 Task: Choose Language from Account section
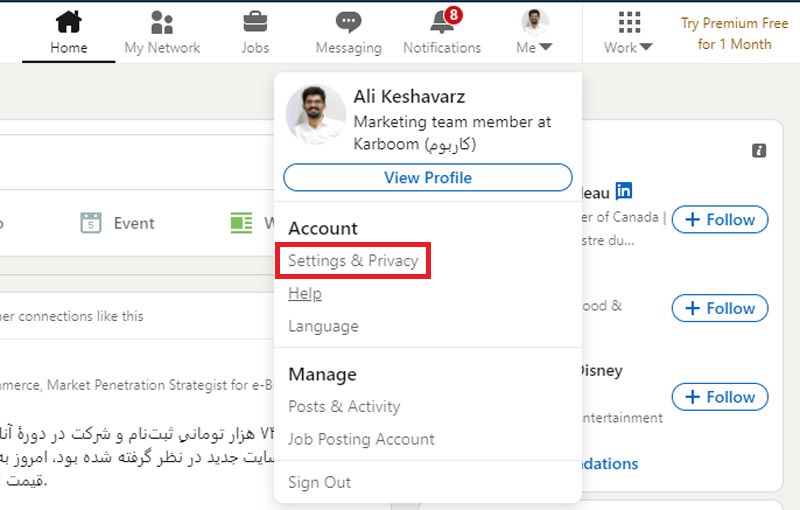(323, 326)
